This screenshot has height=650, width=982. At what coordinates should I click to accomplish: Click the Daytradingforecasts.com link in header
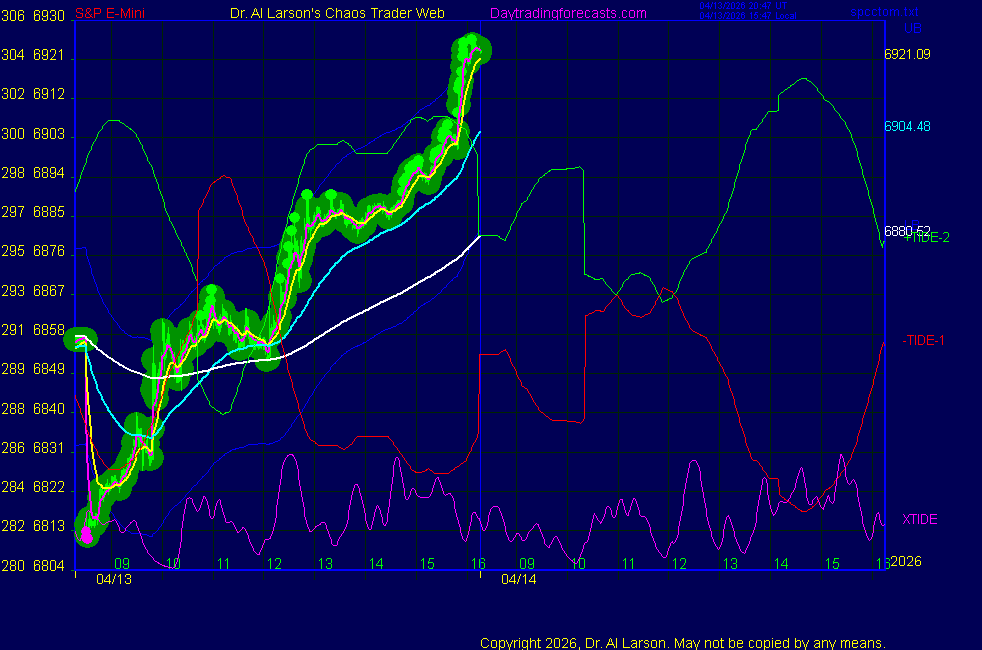pyautogui.click(x=567, y=13)
